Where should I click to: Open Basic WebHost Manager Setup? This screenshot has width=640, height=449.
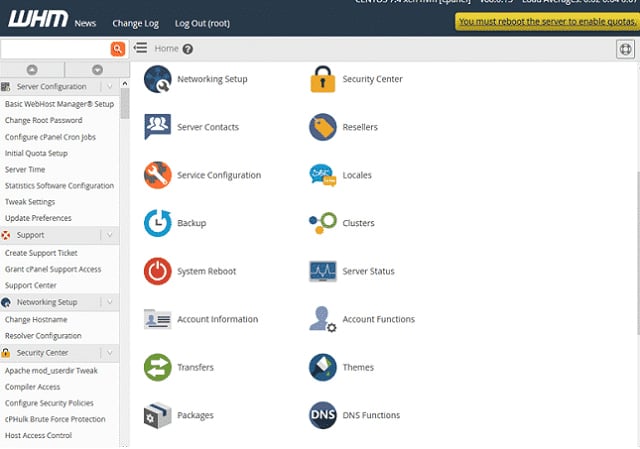(60, 104)
